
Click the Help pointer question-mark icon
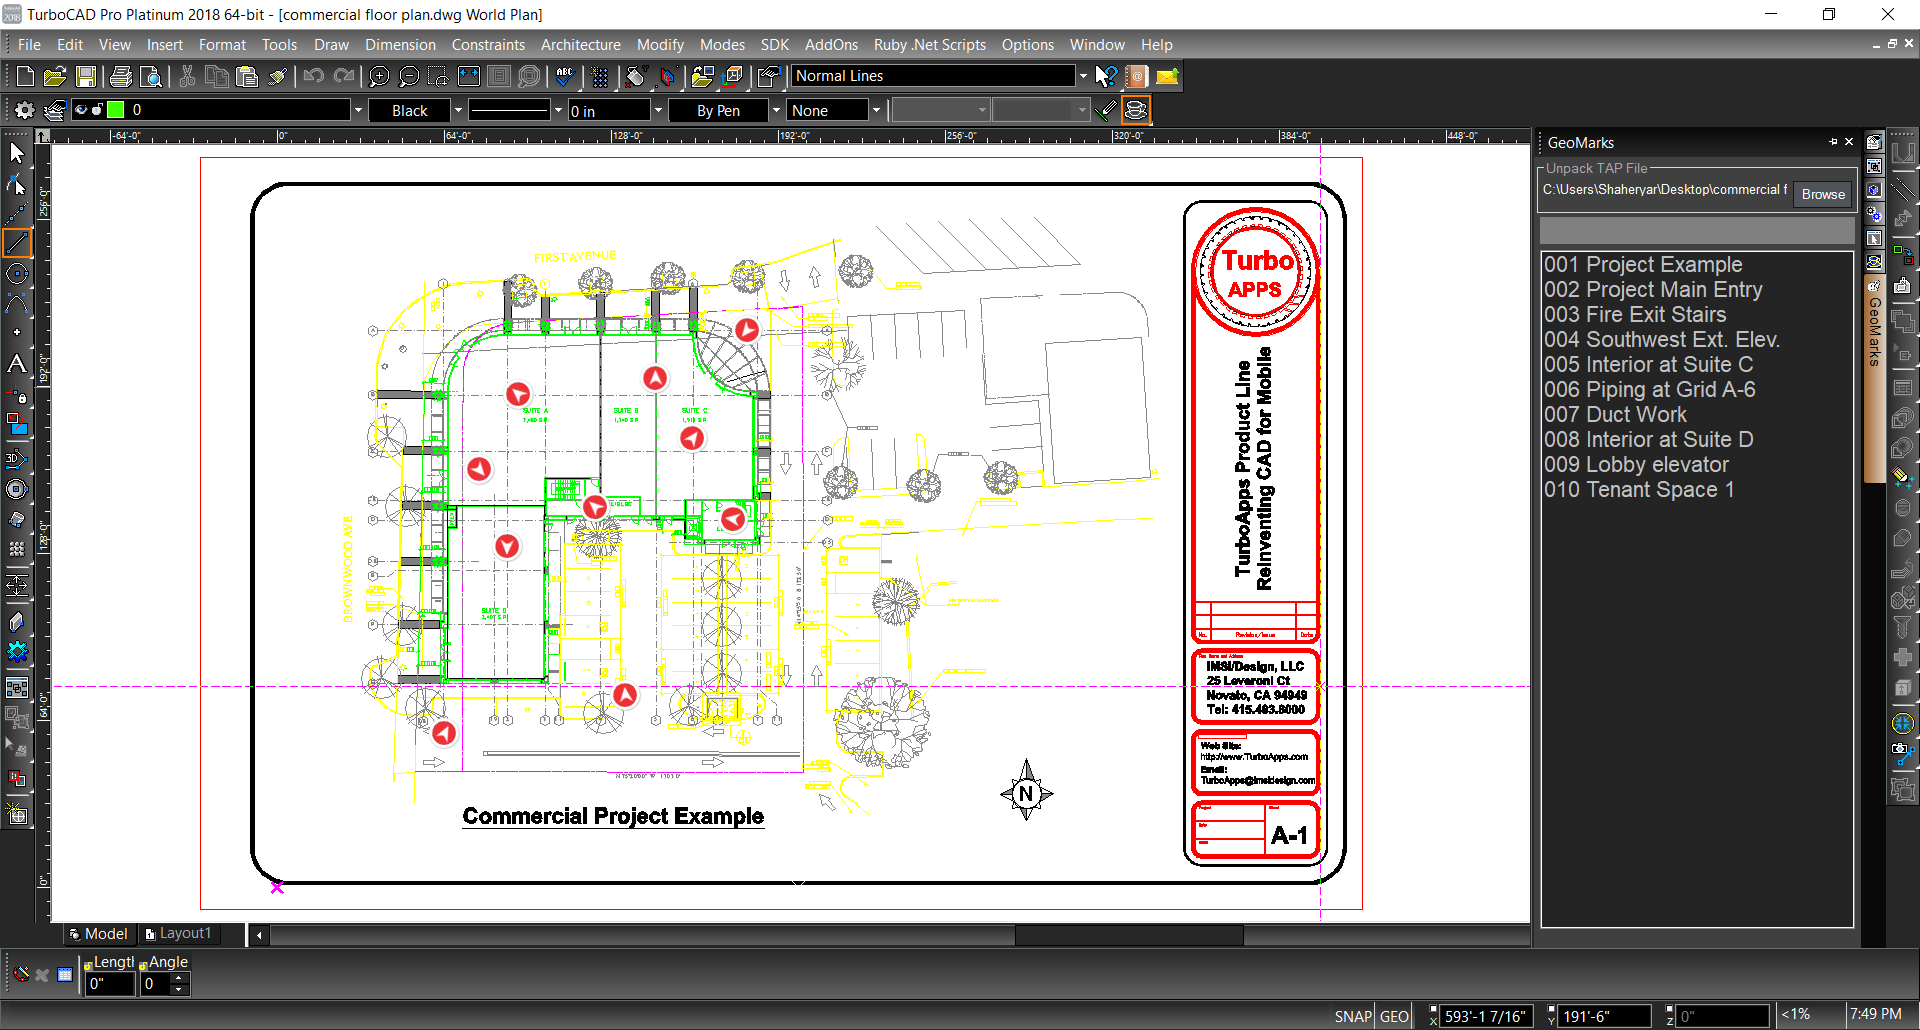pyautogui.click(x=1106, y=76)
